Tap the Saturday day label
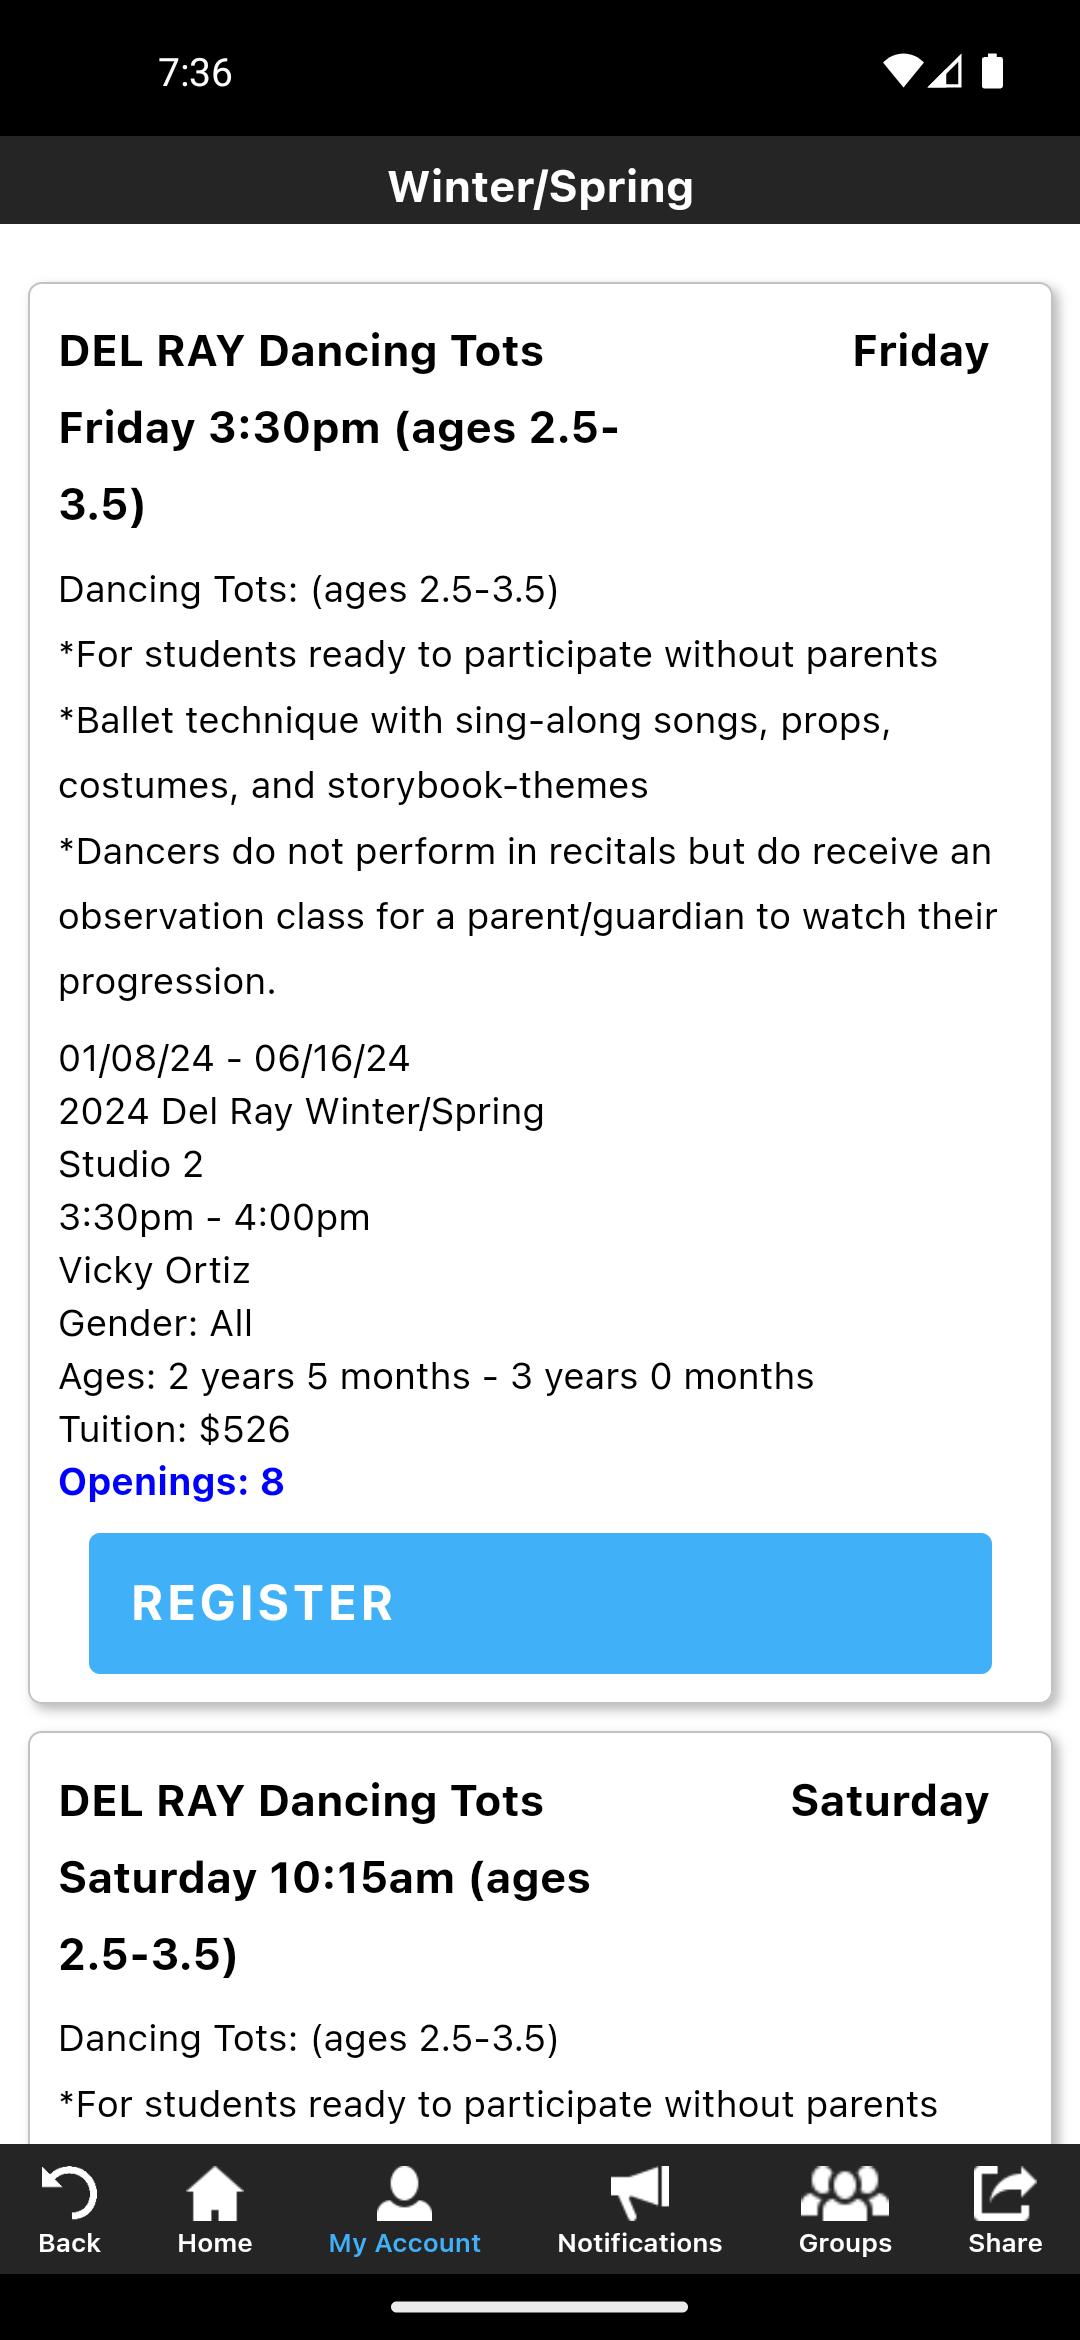The width and height of the screenshot is (1080, 2340). (889, 1801)
